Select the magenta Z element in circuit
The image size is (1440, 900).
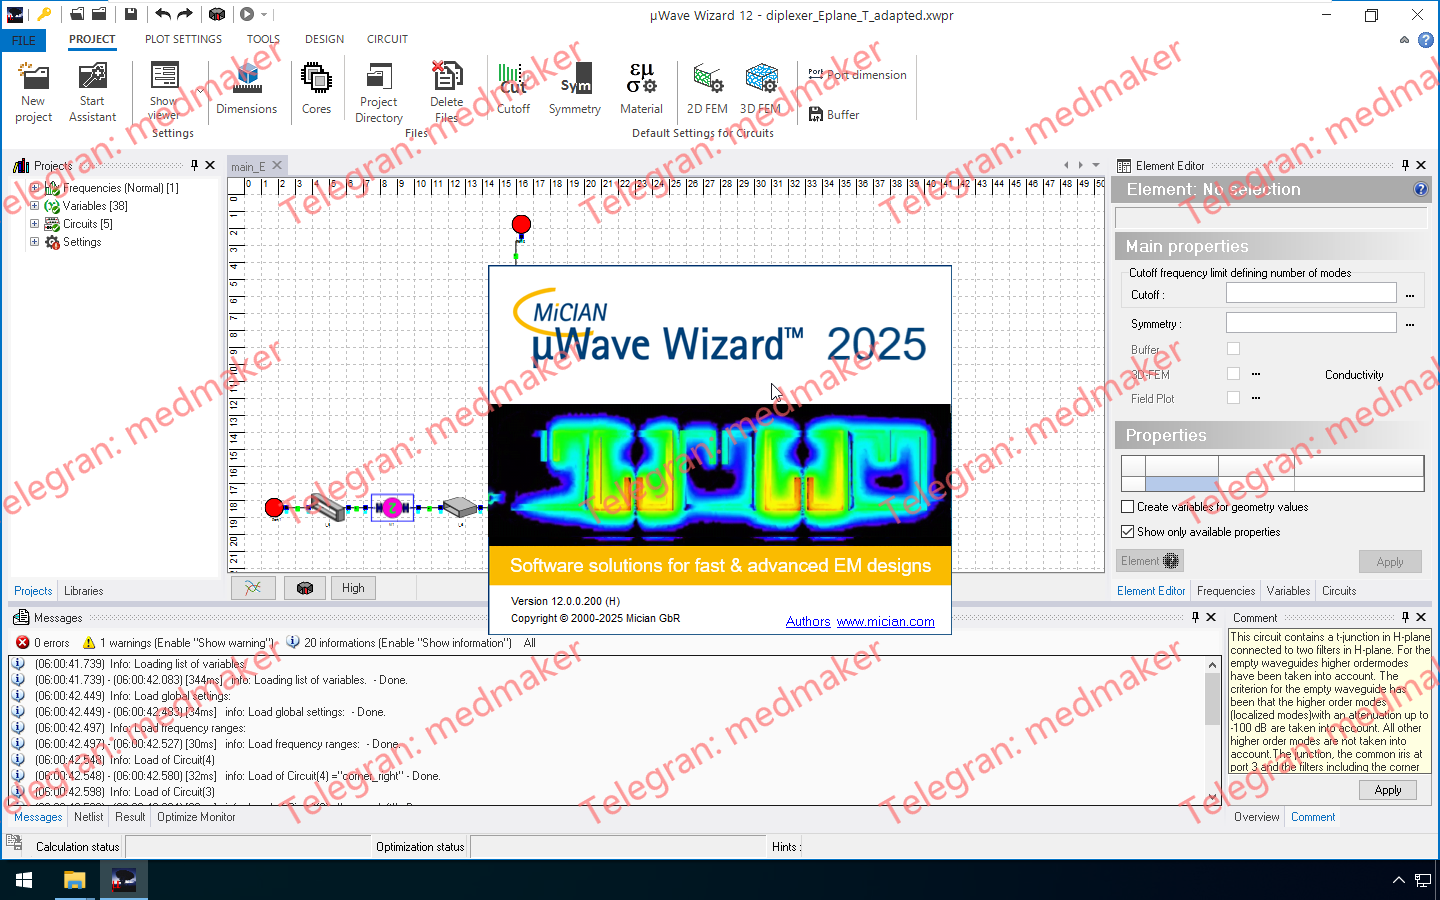(x=392, y=508)
